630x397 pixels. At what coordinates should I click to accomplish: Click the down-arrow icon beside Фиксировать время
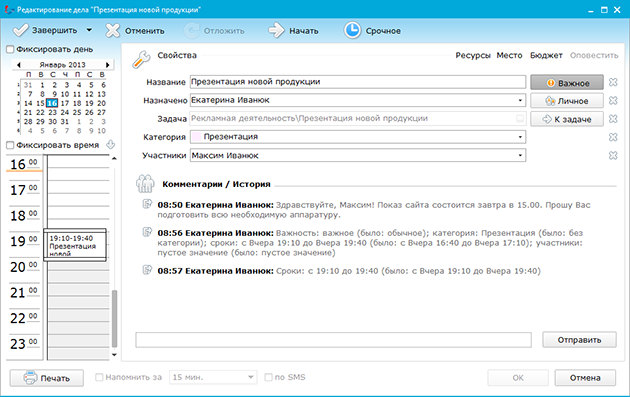point(110,145)
